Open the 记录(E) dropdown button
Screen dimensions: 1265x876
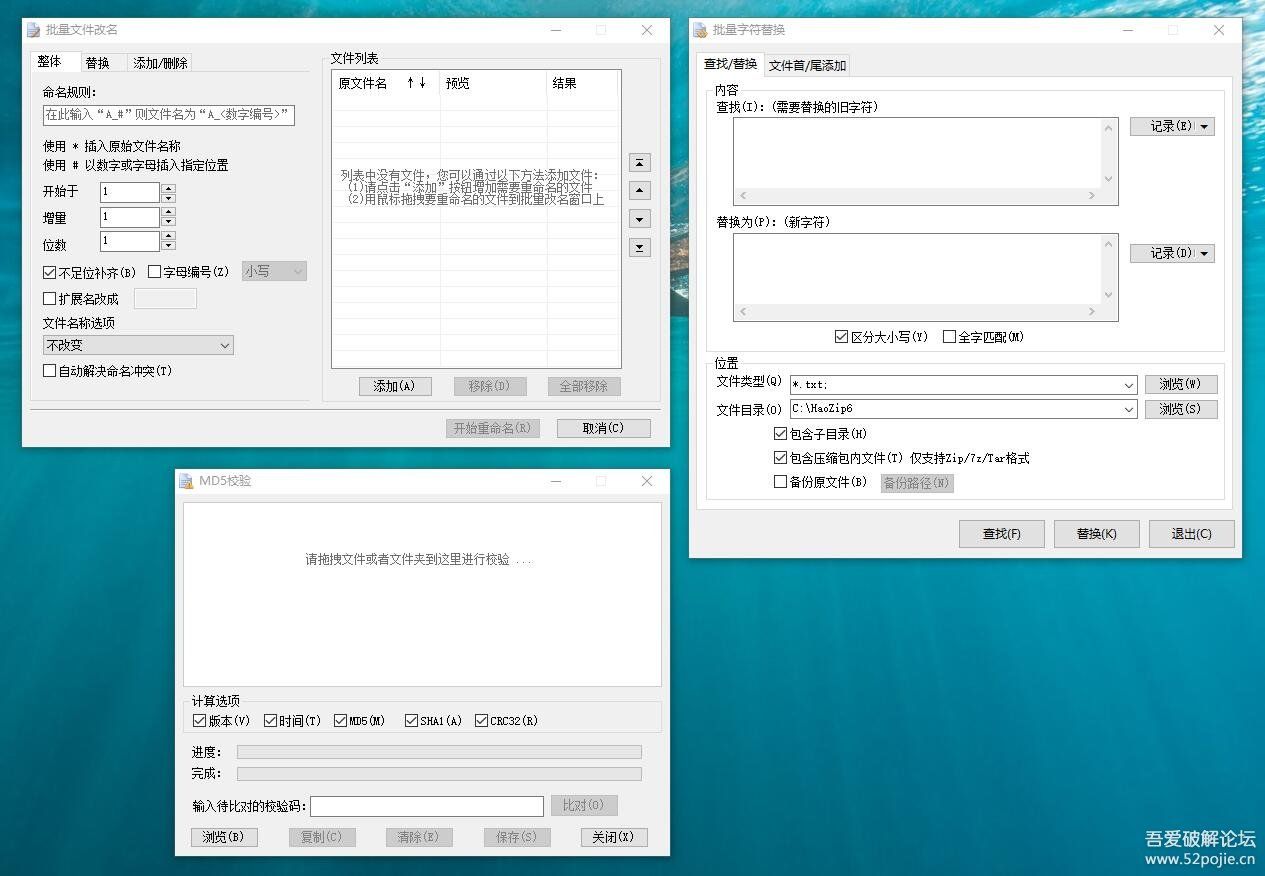1172,127
